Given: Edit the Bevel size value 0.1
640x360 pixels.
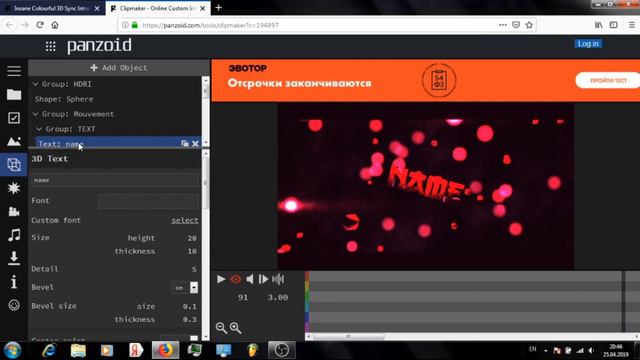Looking at the screenshot, I should [189, 306].
